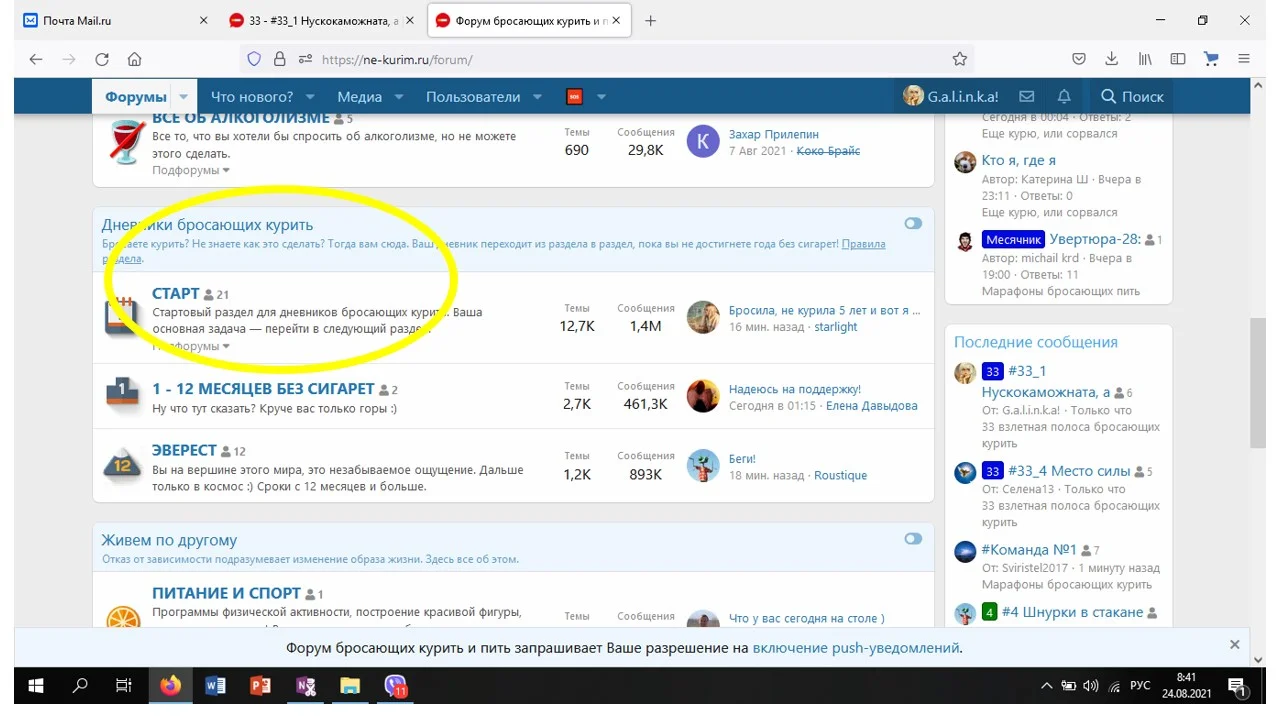The width and height of the screenshot is (1280, 720).
Task: Open the inbox envelope icon in forum navbar
Action: point(1026,97)
